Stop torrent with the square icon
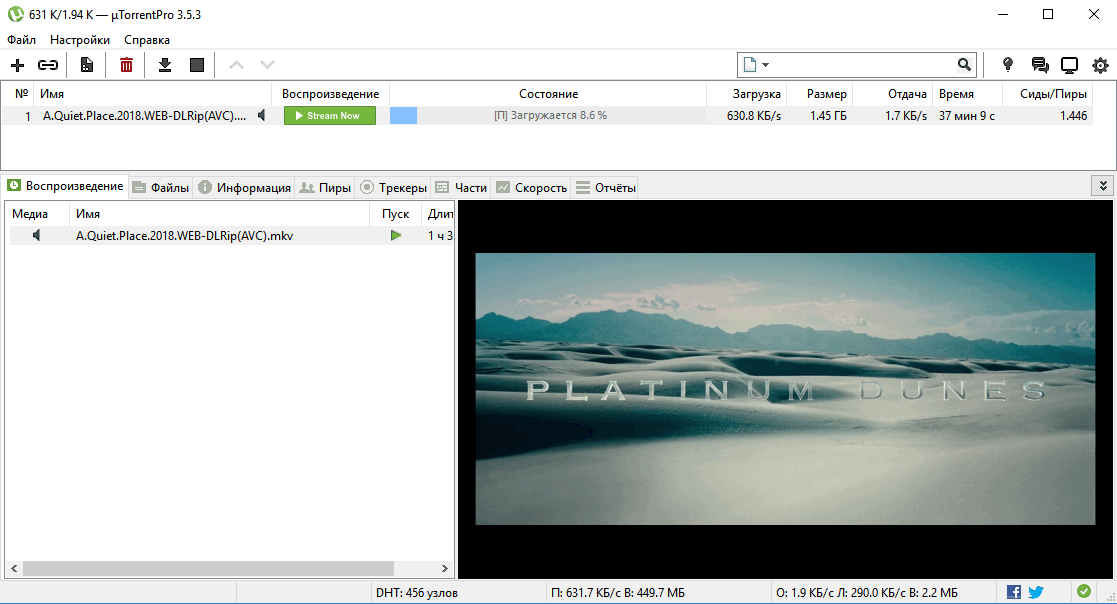Screen dimensions: 1117x604 (x=197, y=66)
